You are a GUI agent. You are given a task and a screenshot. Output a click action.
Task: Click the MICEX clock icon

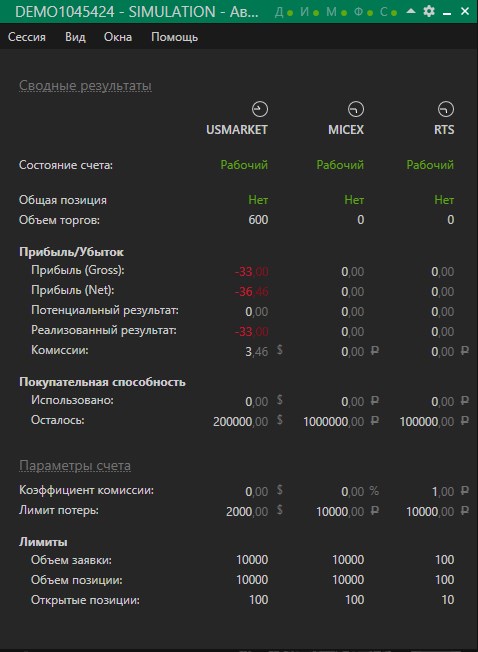356,109
